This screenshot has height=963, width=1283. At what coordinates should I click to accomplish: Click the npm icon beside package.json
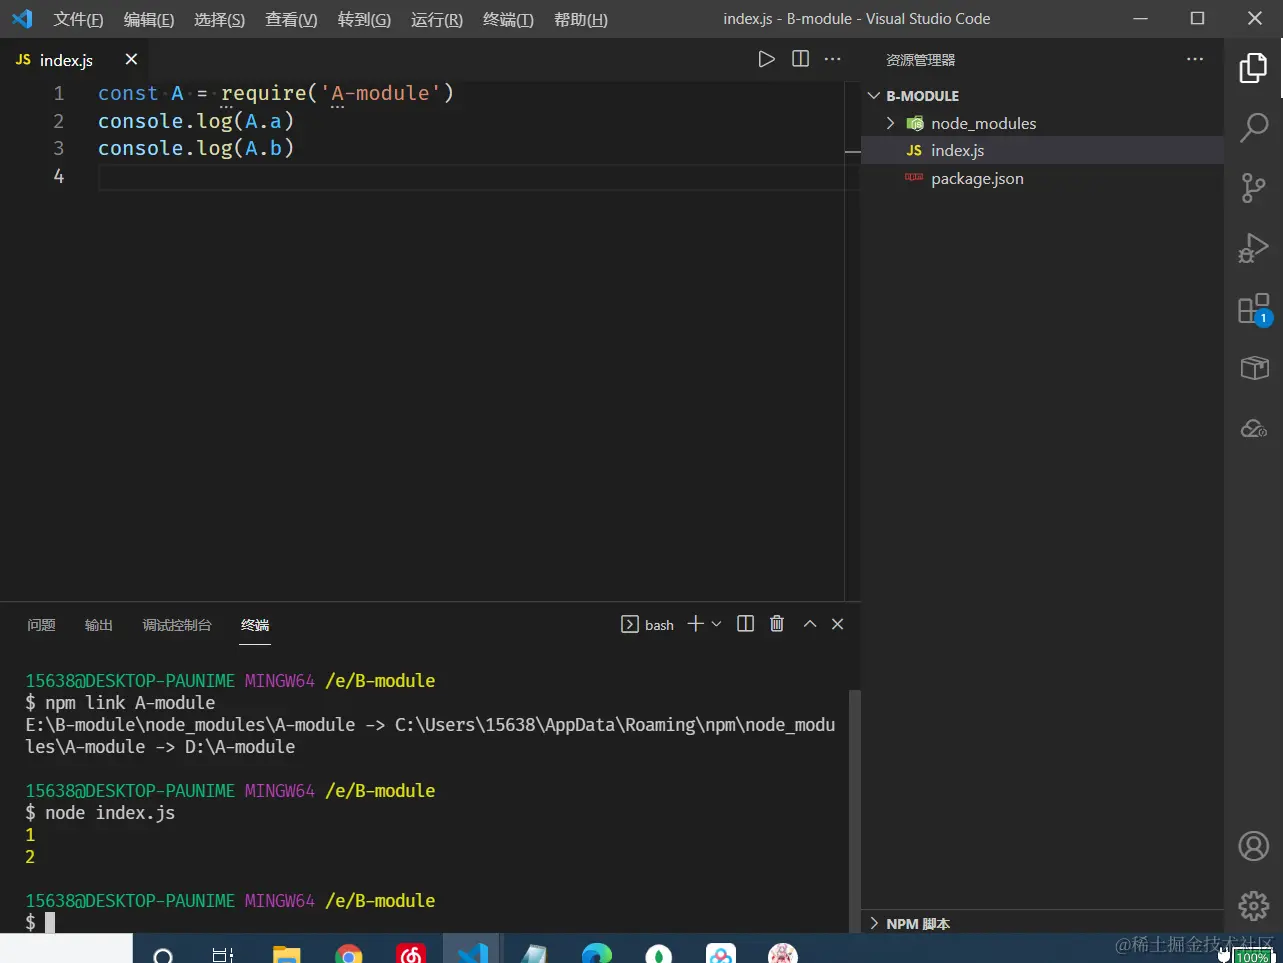[914, 178]
